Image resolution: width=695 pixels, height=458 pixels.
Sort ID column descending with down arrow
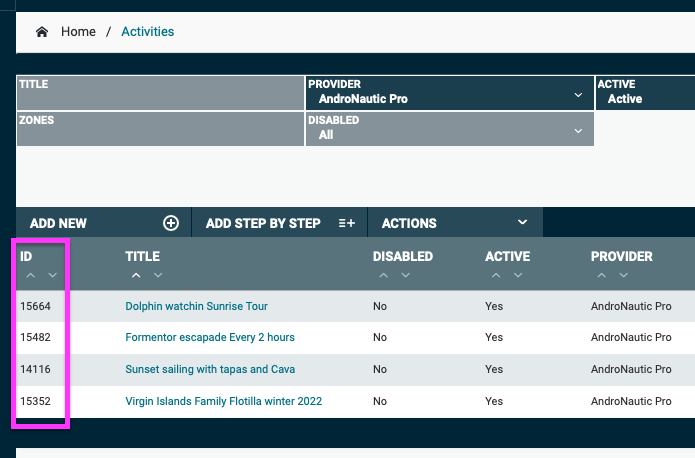tap(53, 275)
